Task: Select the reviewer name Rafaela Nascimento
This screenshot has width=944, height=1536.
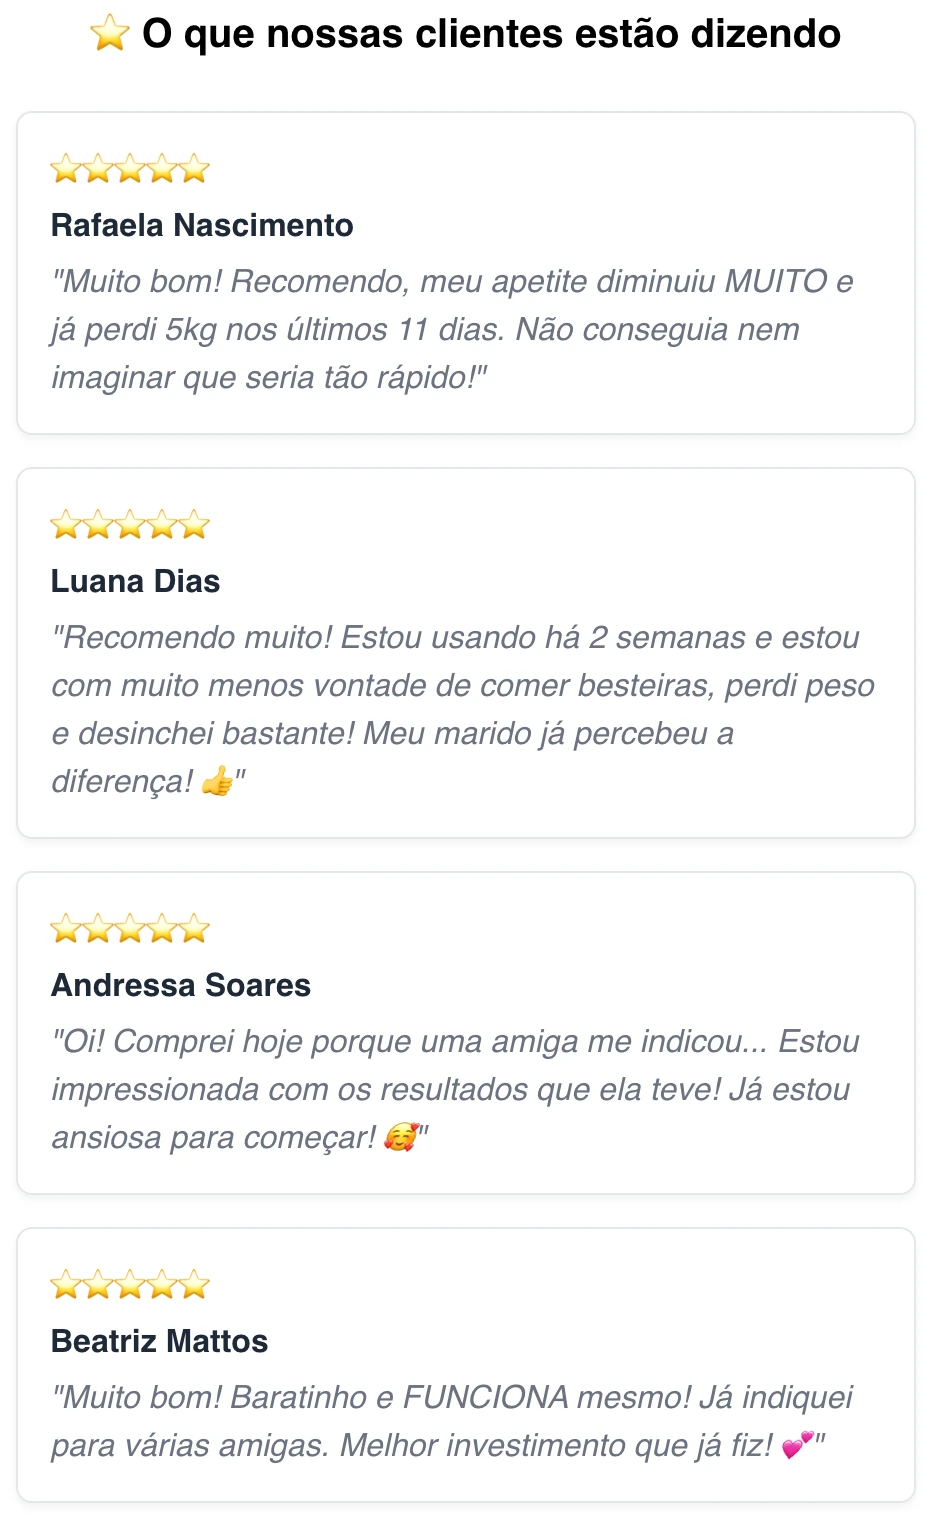Action: (x=202, y=225)
